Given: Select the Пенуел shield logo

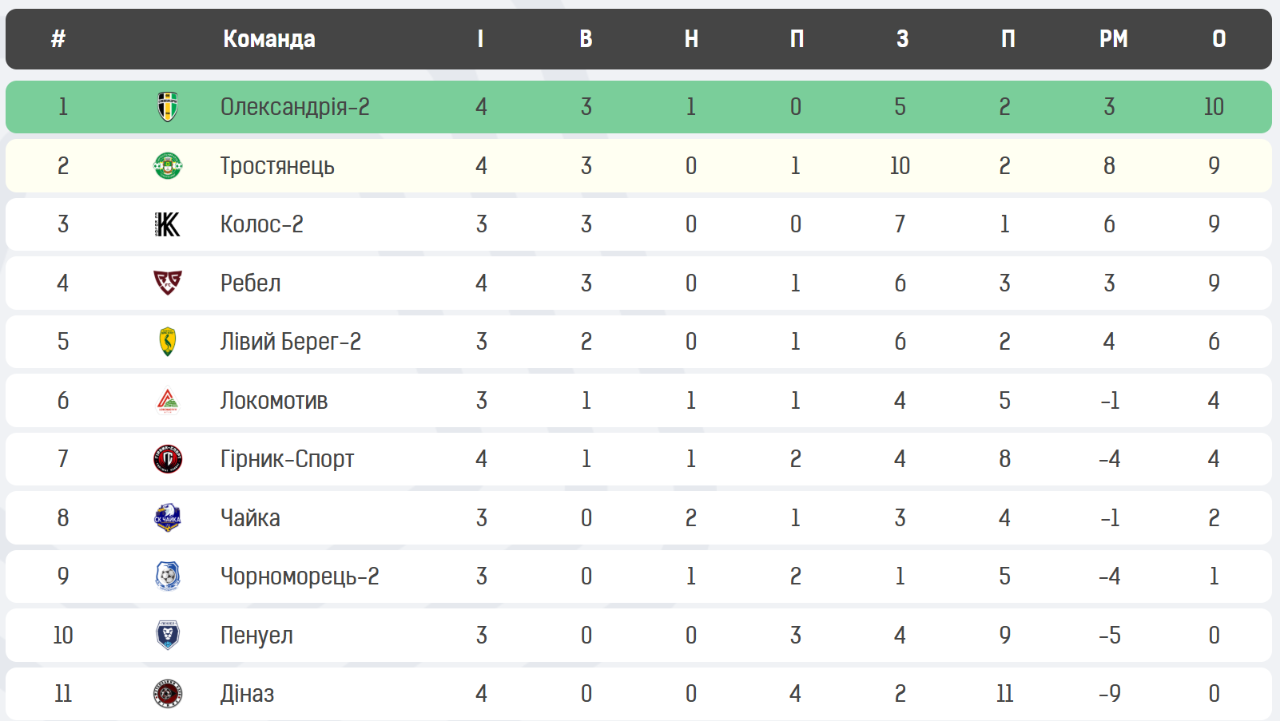Looking at the screenshot, I should 167,636.
